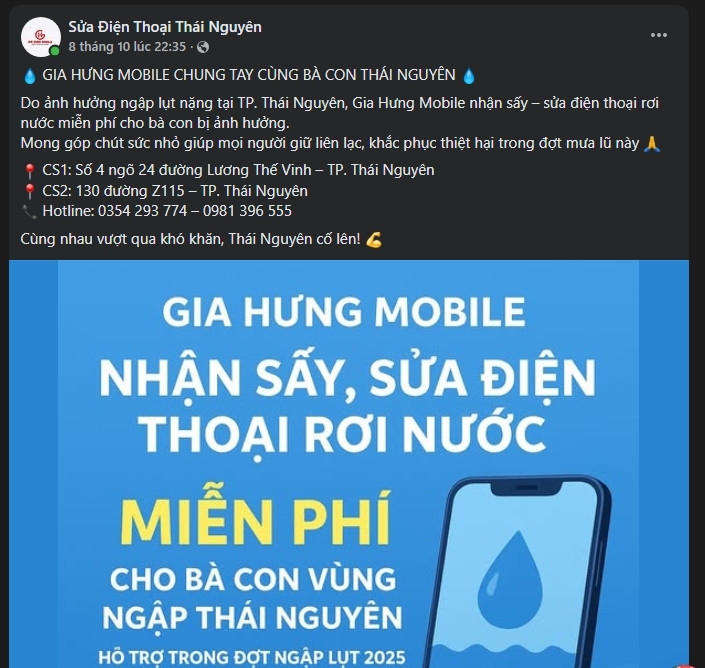The image size is (705, 668).
Task: Click hotline number 0354 293 774
Action: click(x=142, y=211)
